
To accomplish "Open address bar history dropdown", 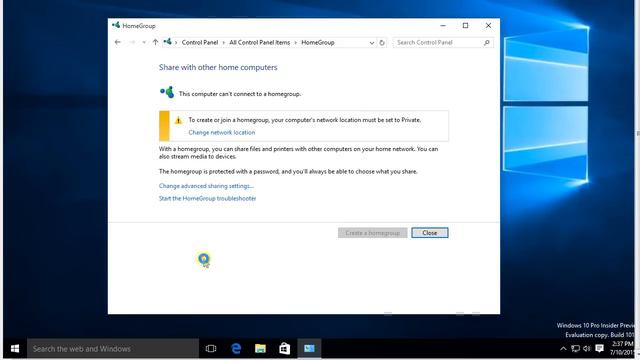I will [371, 42].
